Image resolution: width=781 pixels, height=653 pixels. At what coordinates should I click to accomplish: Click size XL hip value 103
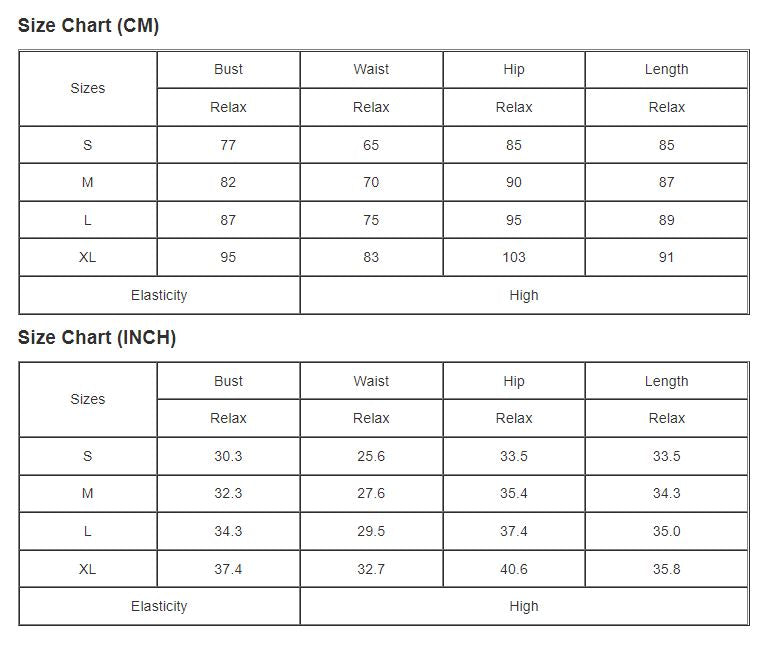tap(514, 257)
